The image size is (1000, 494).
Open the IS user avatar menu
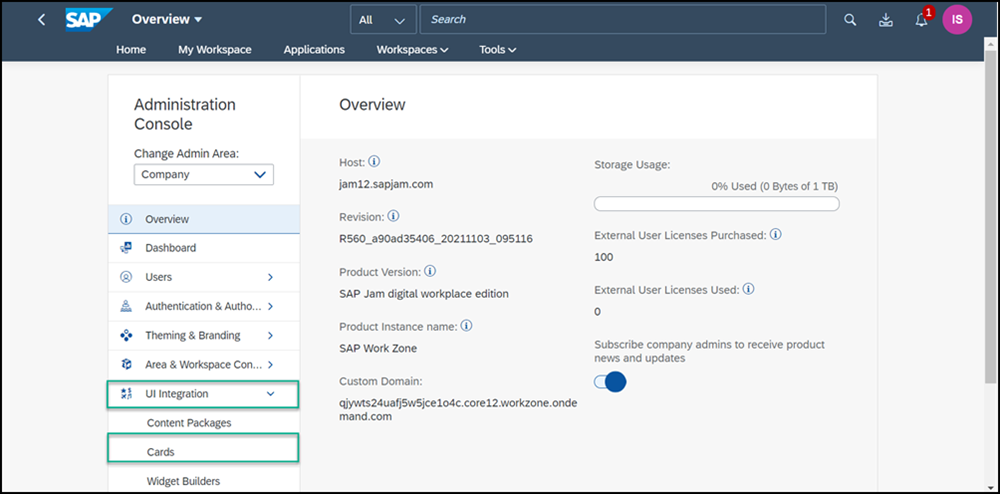click(957, 20)
